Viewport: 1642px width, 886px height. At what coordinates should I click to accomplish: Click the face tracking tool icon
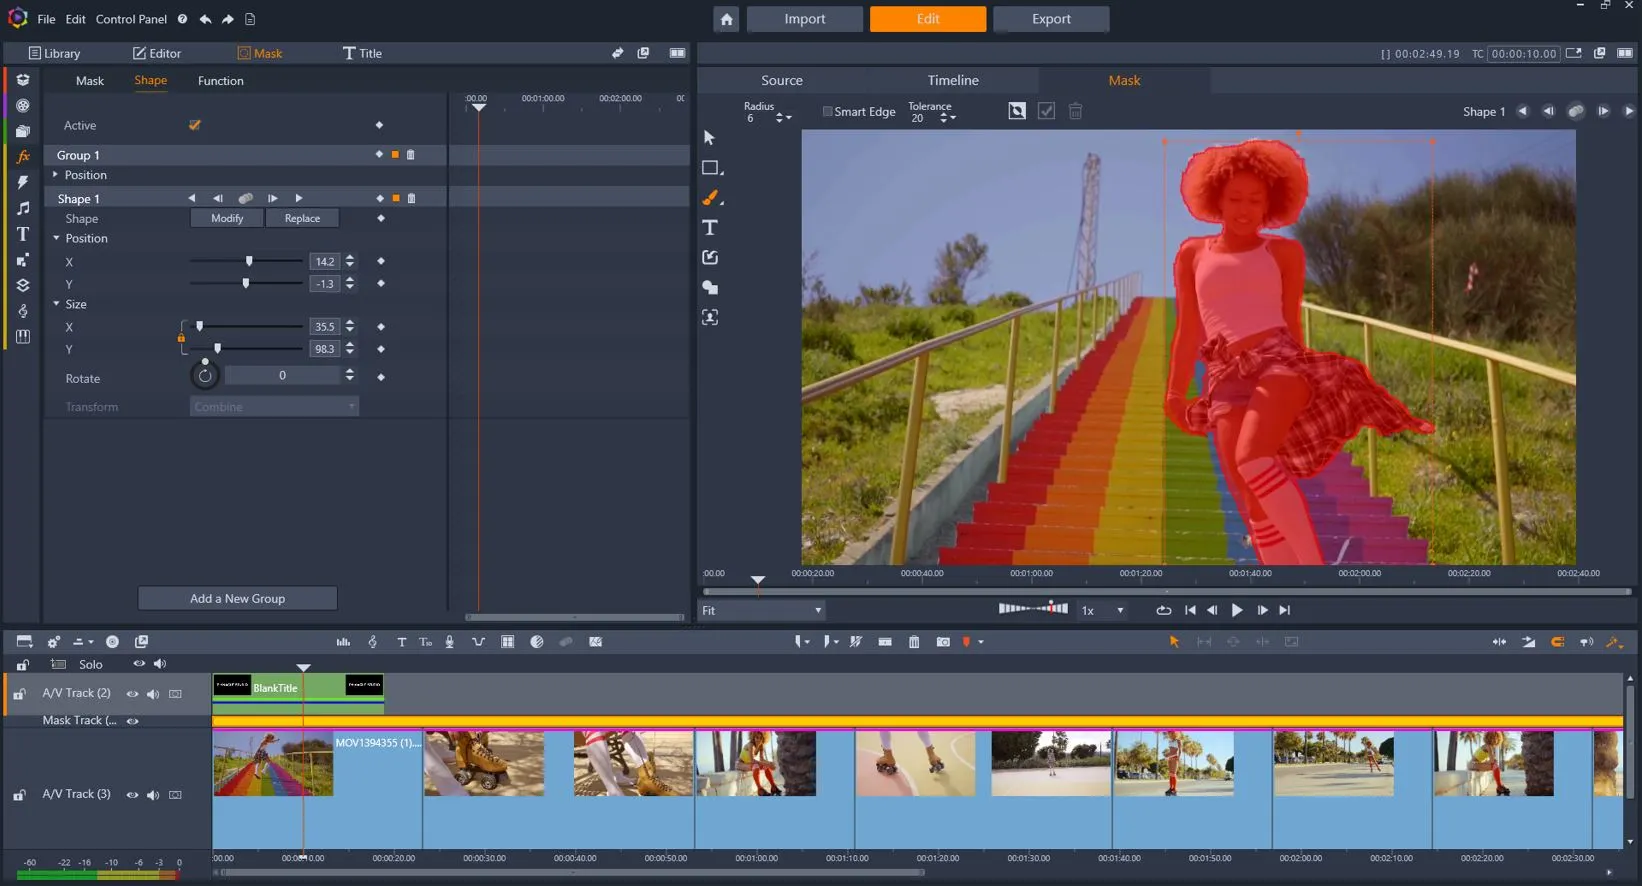(x=710, y=318)
